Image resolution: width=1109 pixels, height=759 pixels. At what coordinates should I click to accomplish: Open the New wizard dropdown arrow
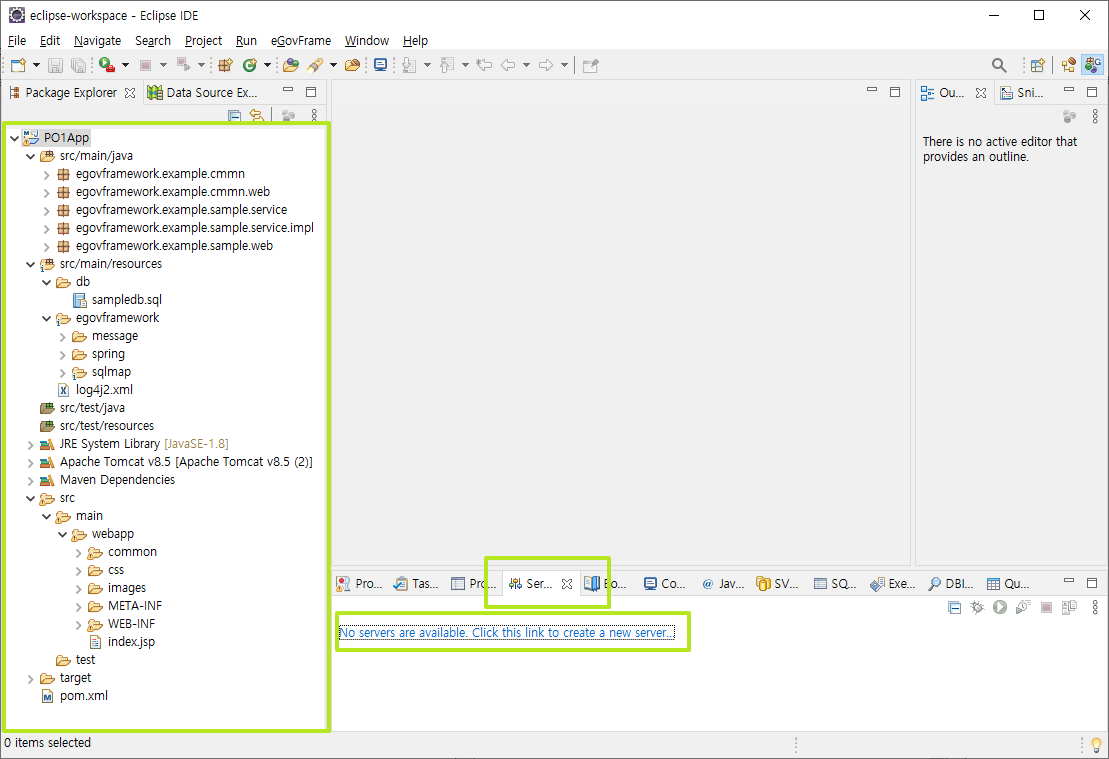point(36,65)
